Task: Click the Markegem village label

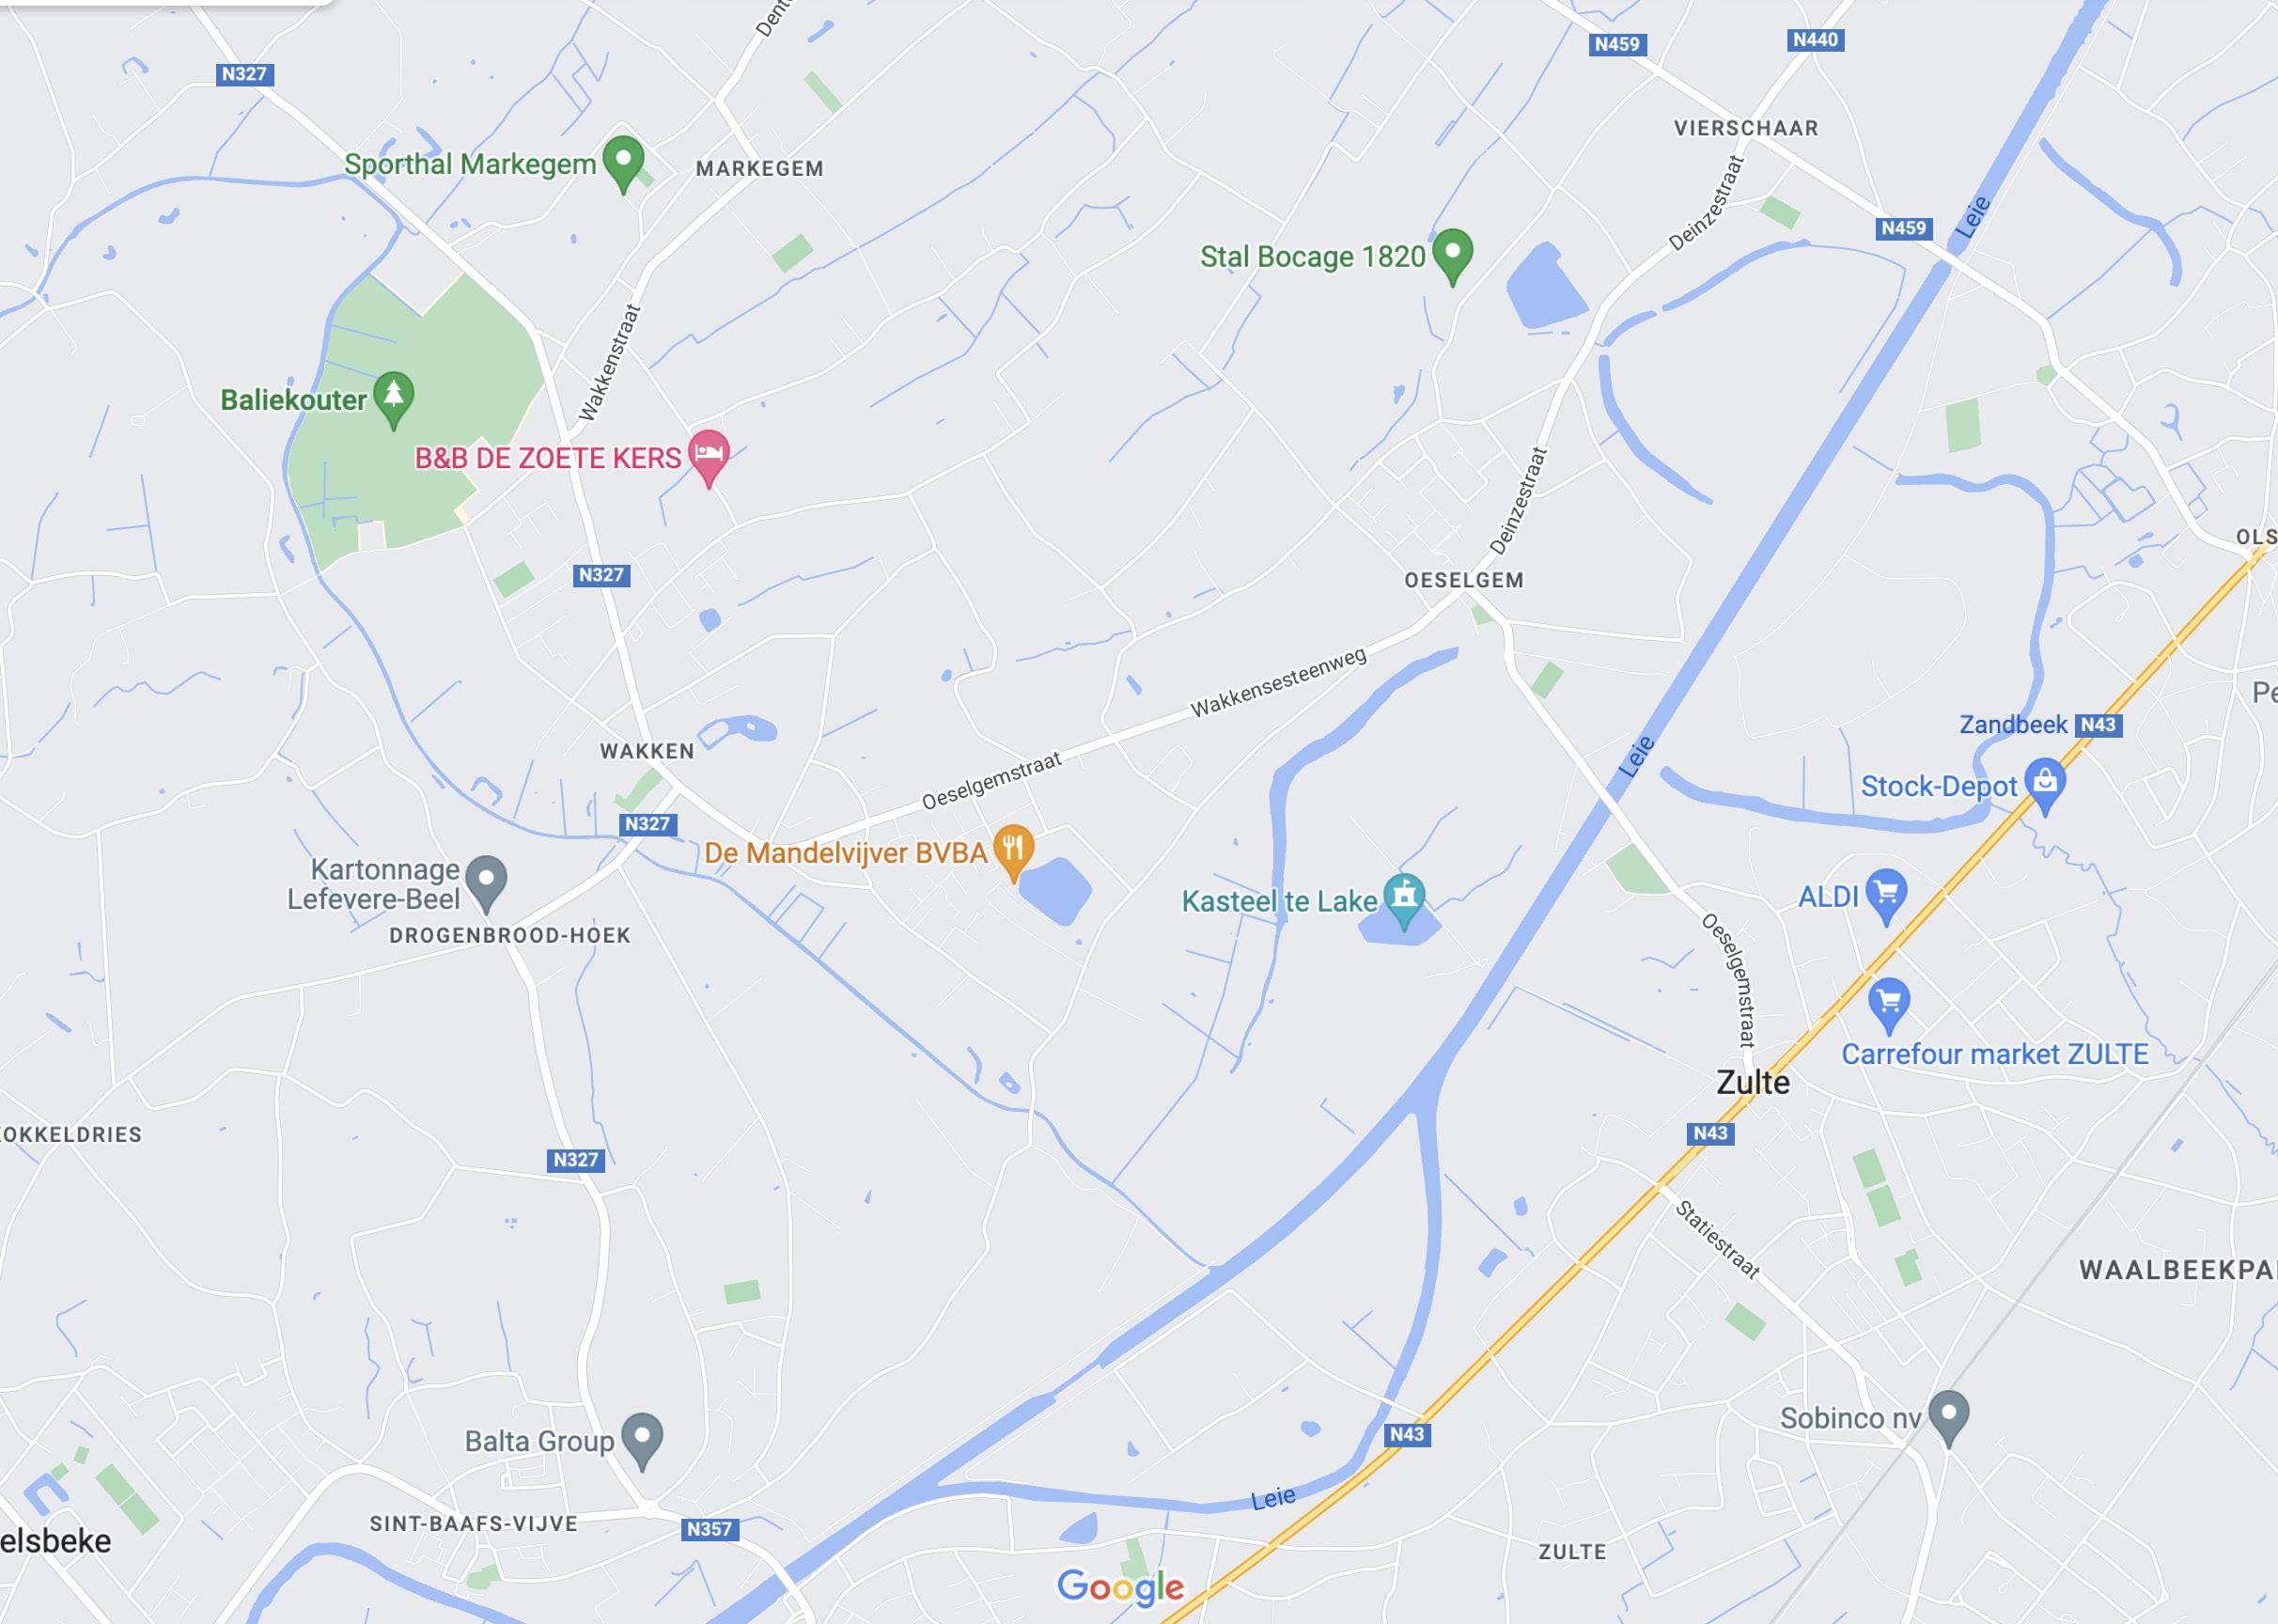Action: coord(760,168)
